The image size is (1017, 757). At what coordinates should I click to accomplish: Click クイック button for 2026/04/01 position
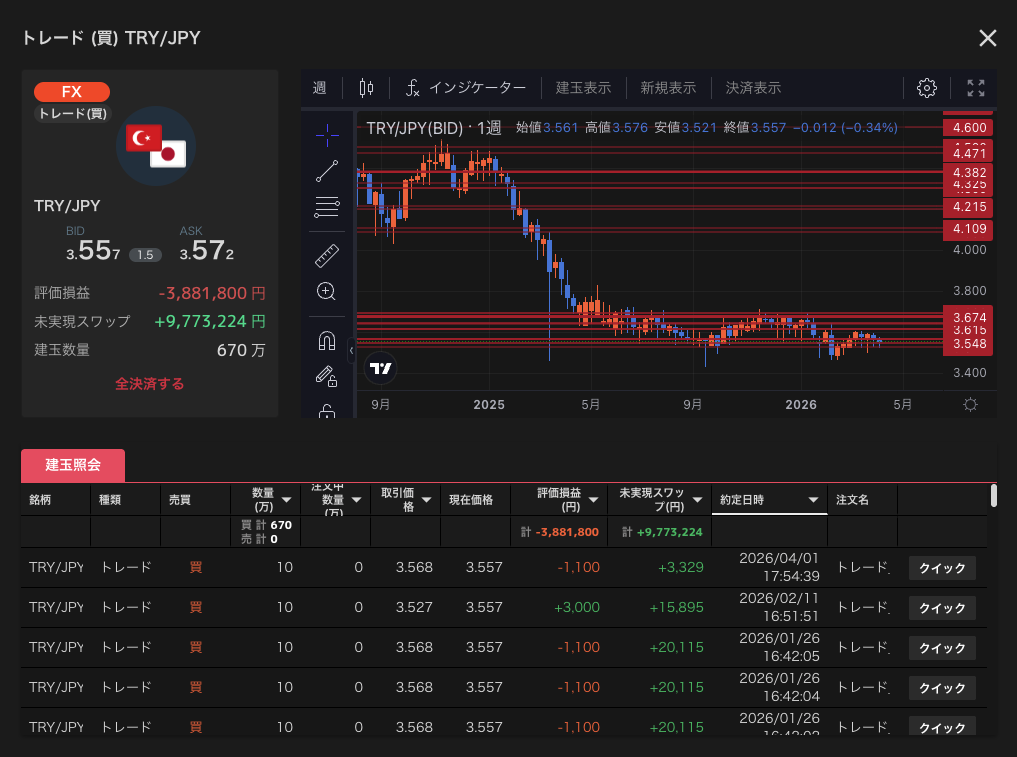941,568
